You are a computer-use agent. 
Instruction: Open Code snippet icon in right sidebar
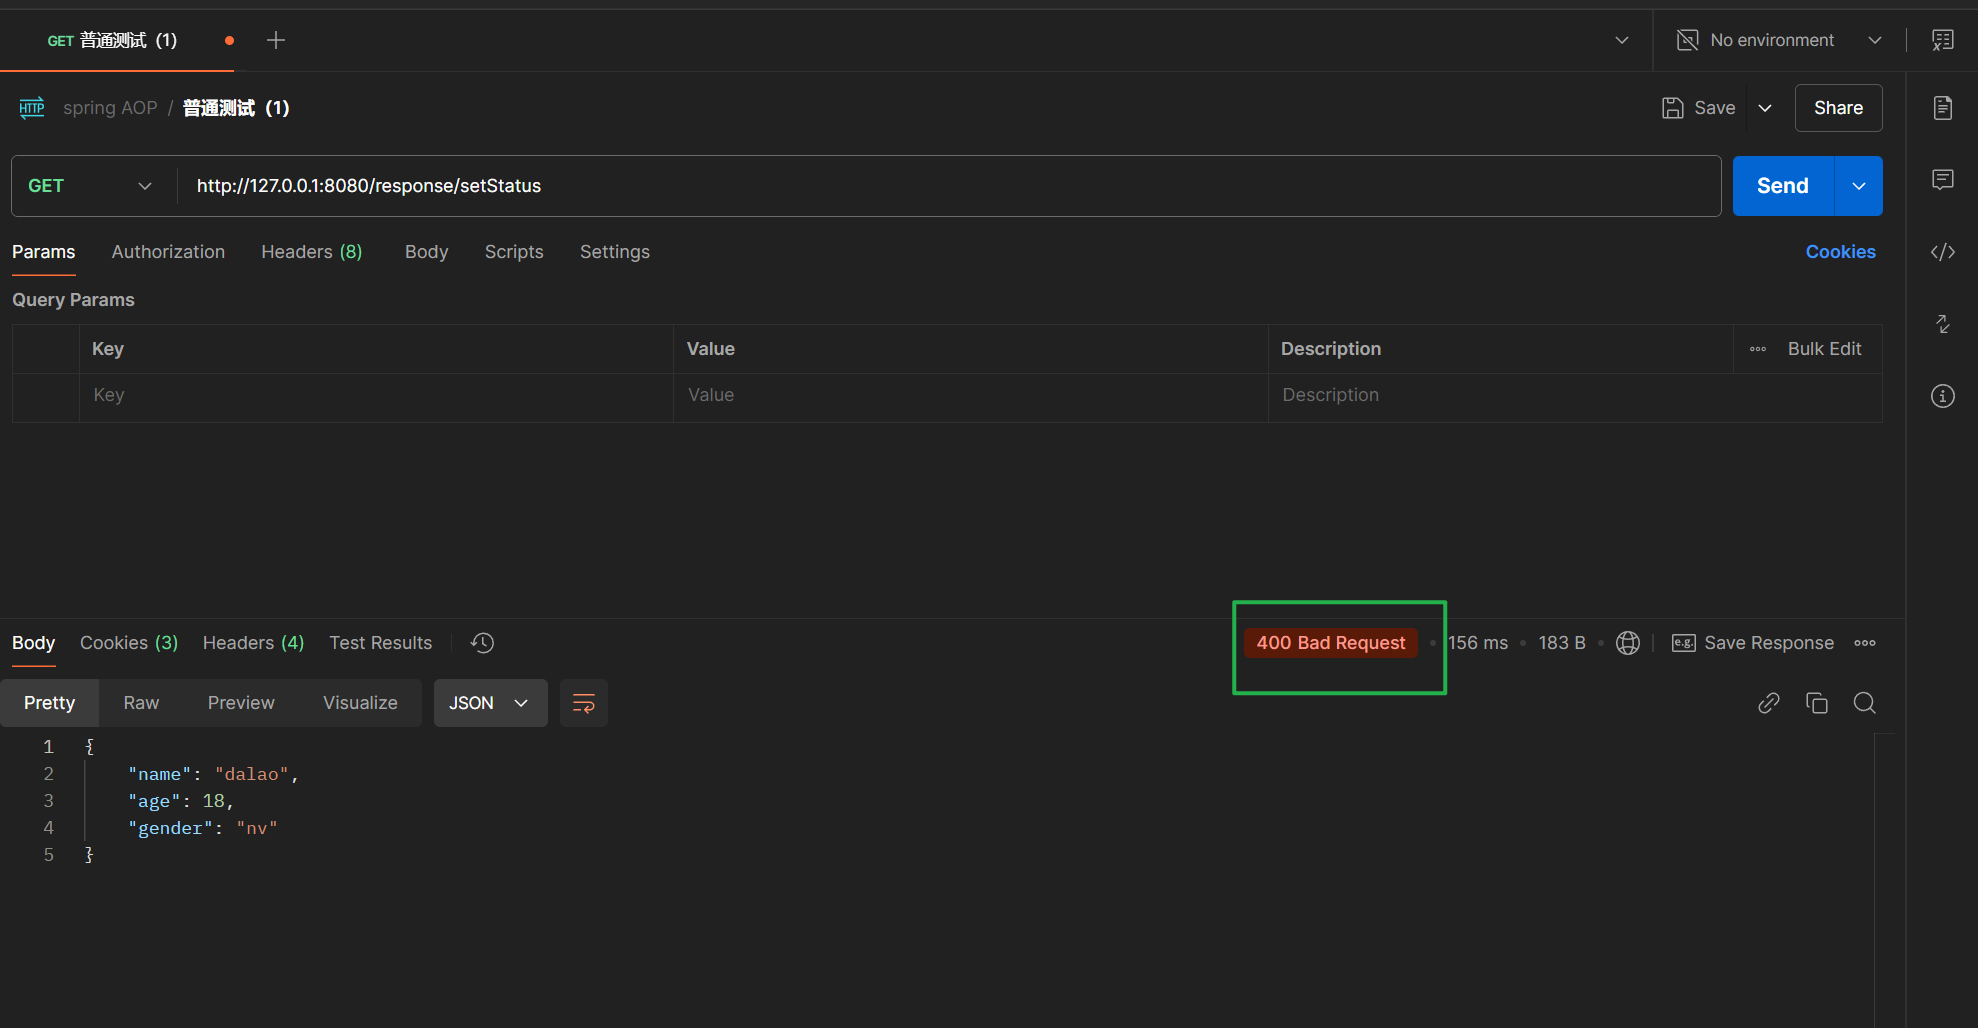click(1942, 252)
